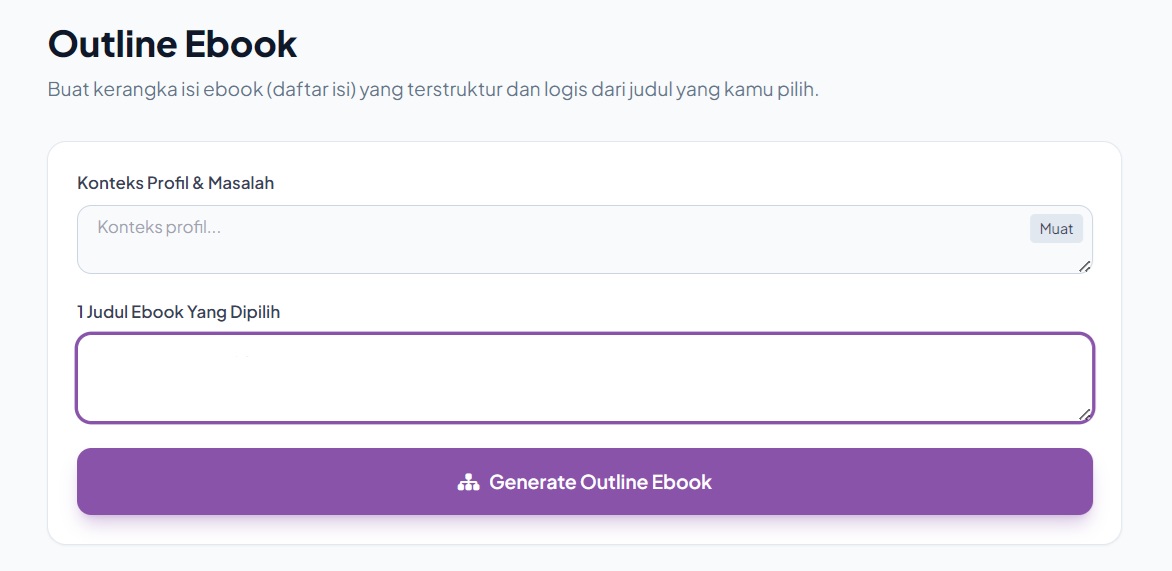The height and width of the screenshot is (571, 1172).
Task: Grab the Konteks profil textarea resize handle
Action: tap(1085, 266)
